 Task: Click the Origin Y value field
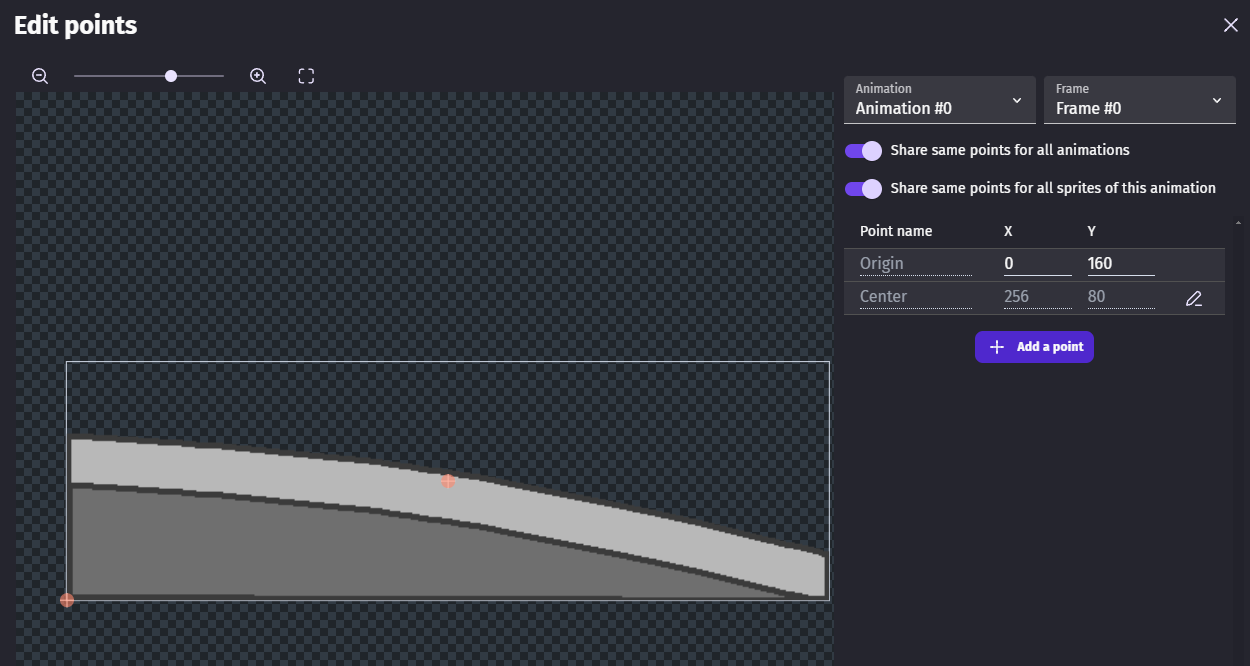point(1120,264)
